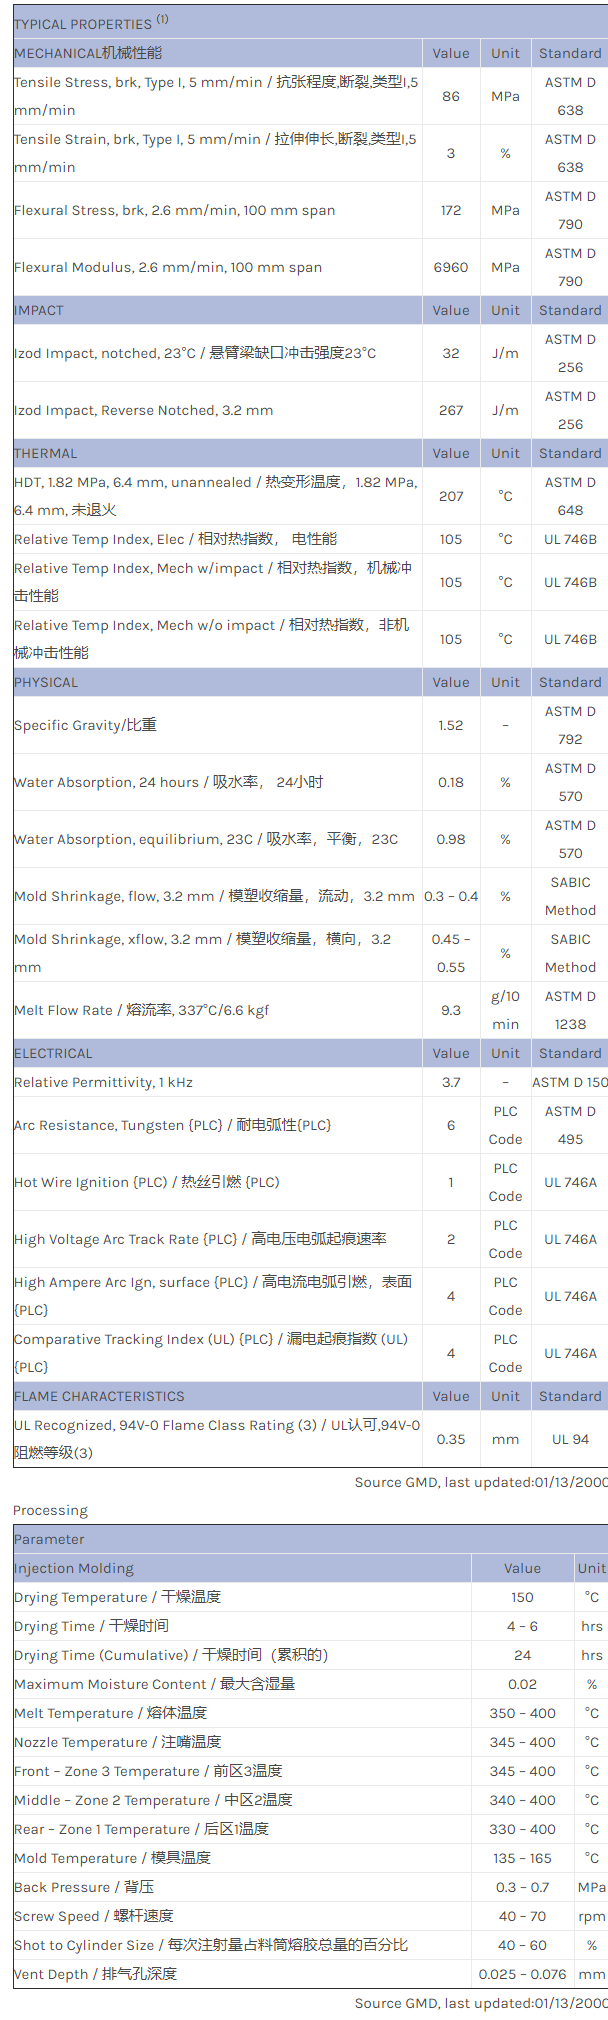Select the Vent Depth parameter label
The image size is (608, 2020).
(95, 1974)
